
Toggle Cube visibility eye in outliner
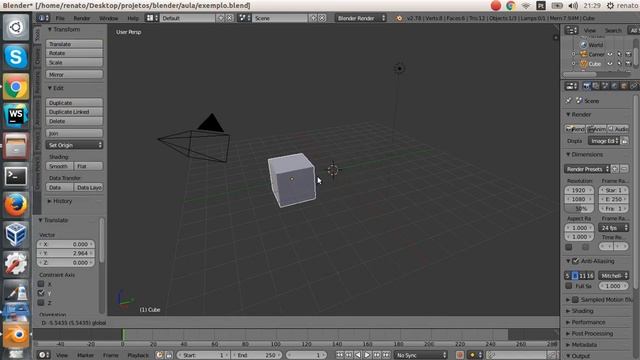pos(610,64)
